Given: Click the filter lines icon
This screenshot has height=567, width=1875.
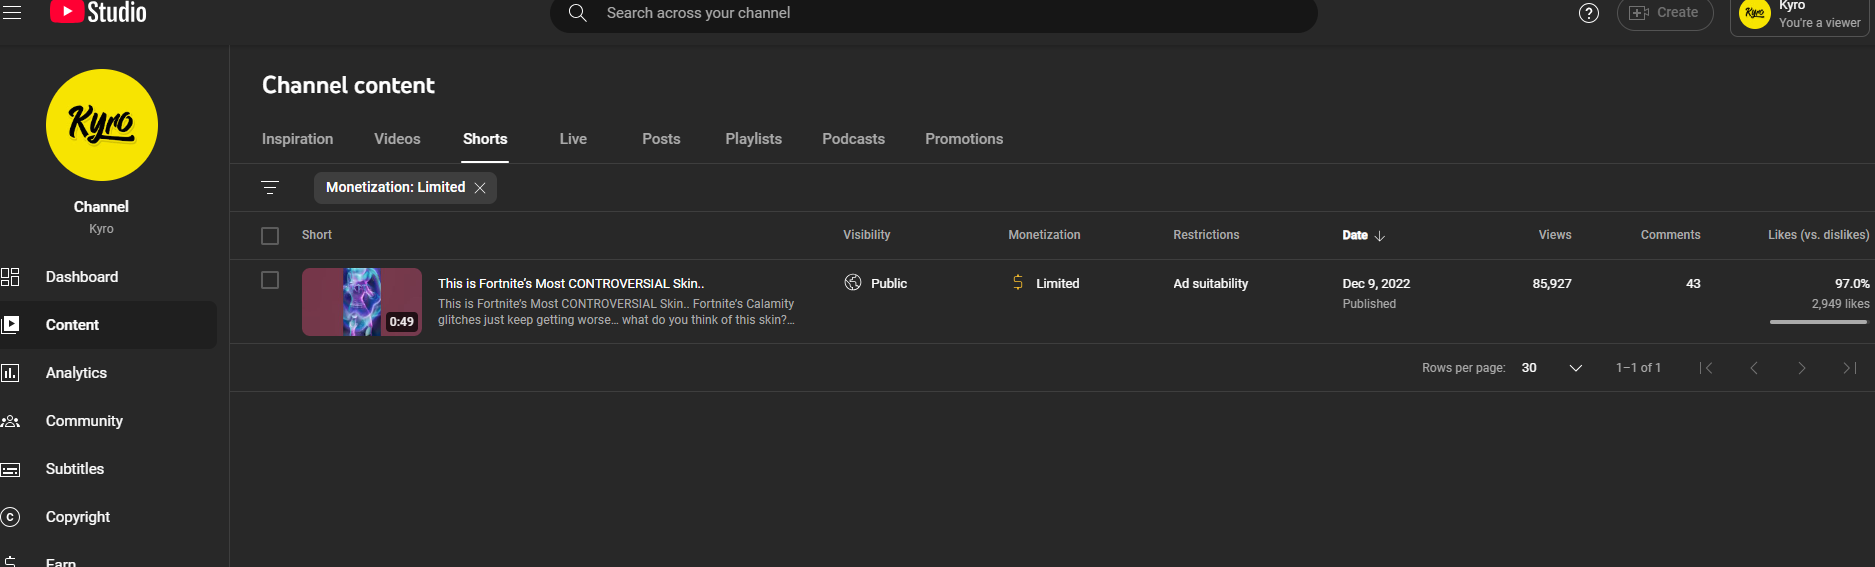Looking at the screenshot, I should coord(270,188).
